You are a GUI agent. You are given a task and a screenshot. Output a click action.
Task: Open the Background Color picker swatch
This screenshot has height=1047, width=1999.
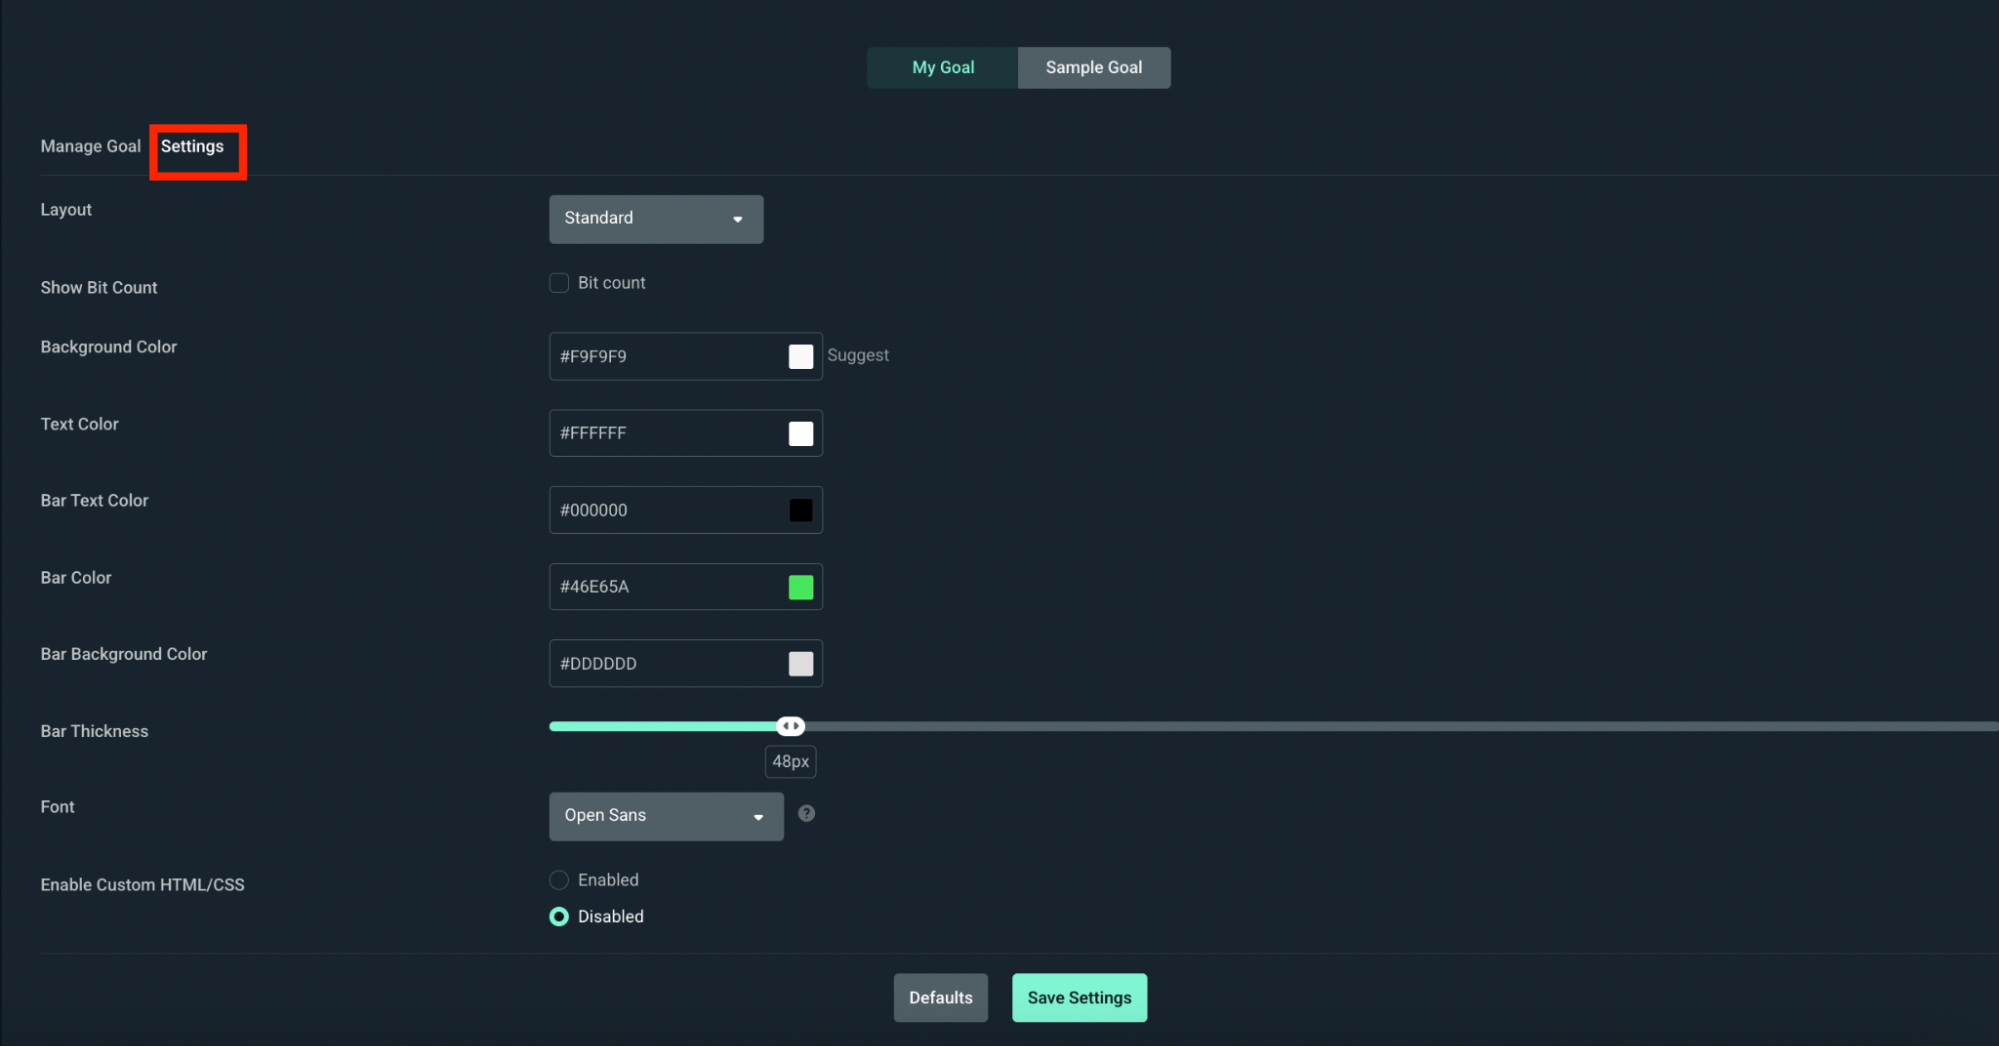pos(800,356)
